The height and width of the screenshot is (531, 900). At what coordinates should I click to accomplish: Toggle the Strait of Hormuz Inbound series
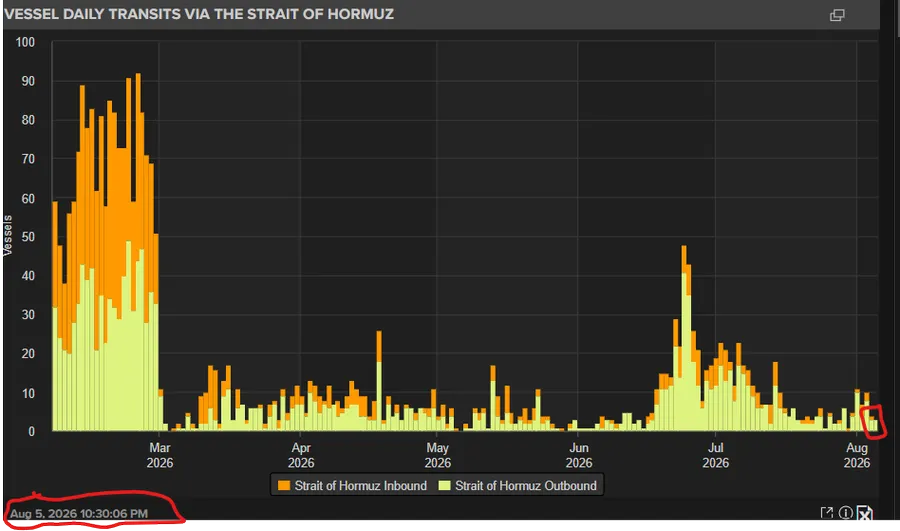[x=352, y=486]
